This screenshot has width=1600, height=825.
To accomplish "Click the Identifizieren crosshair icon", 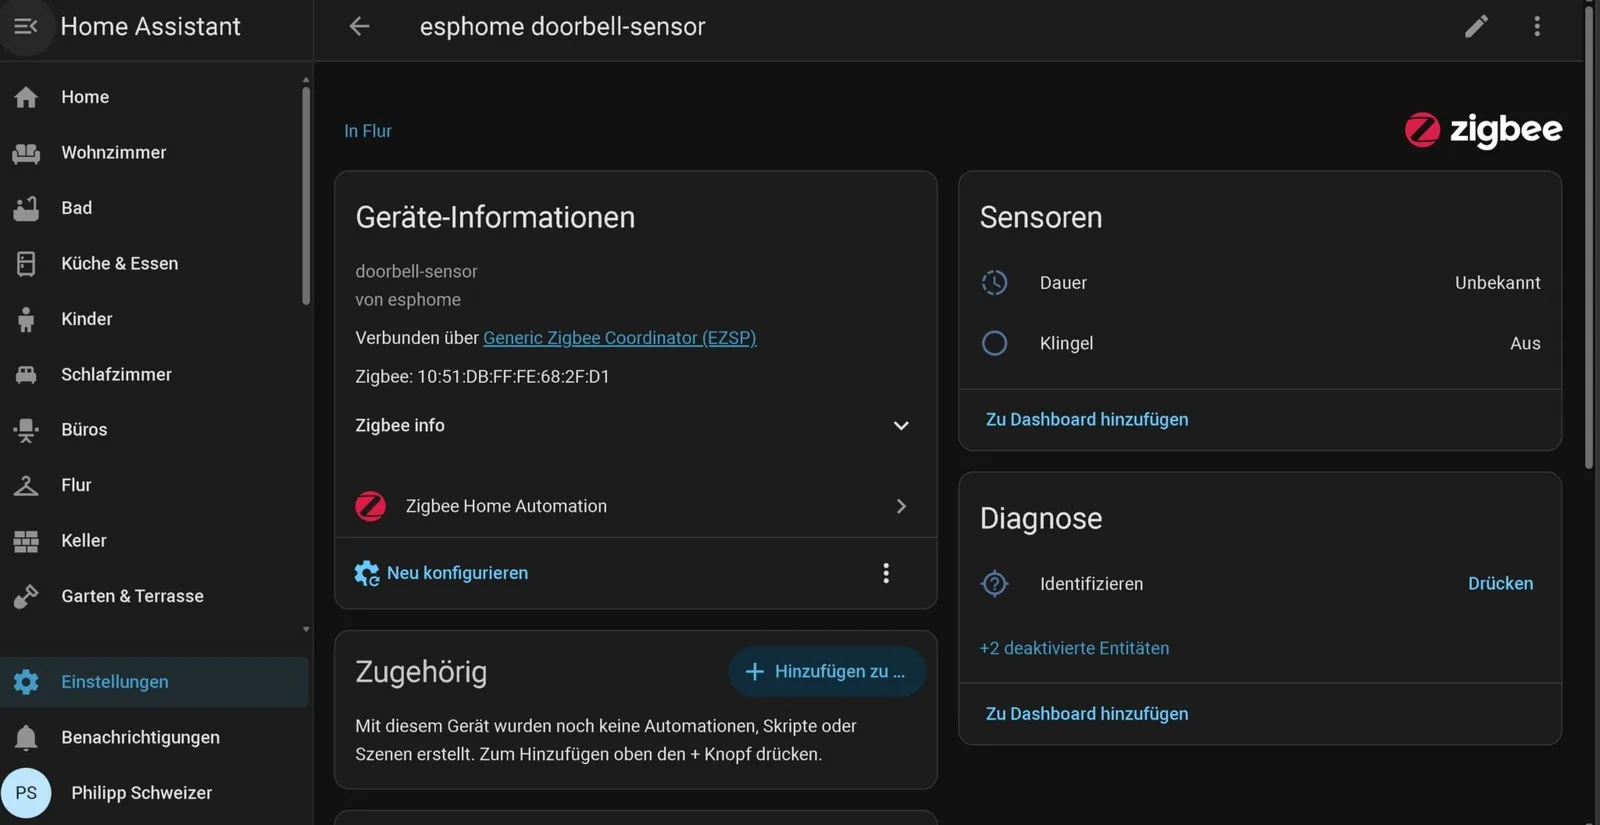I will 994,583.
